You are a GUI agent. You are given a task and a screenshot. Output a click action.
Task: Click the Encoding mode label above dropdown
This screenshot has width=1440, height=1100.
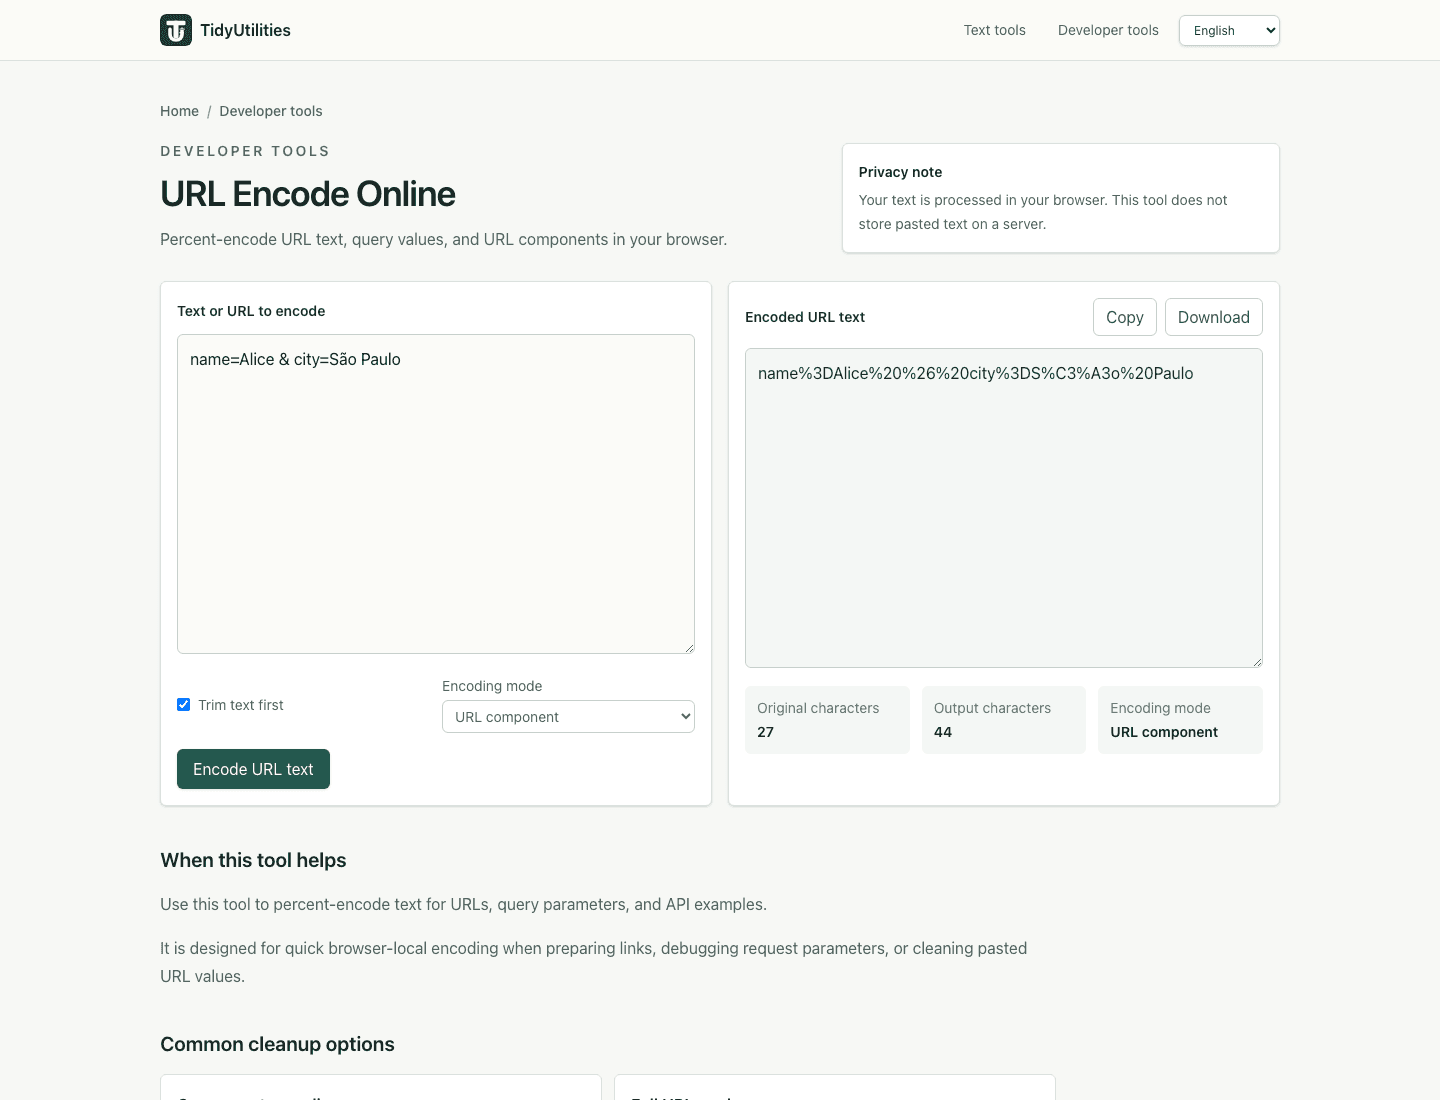[x=492, y=686]
